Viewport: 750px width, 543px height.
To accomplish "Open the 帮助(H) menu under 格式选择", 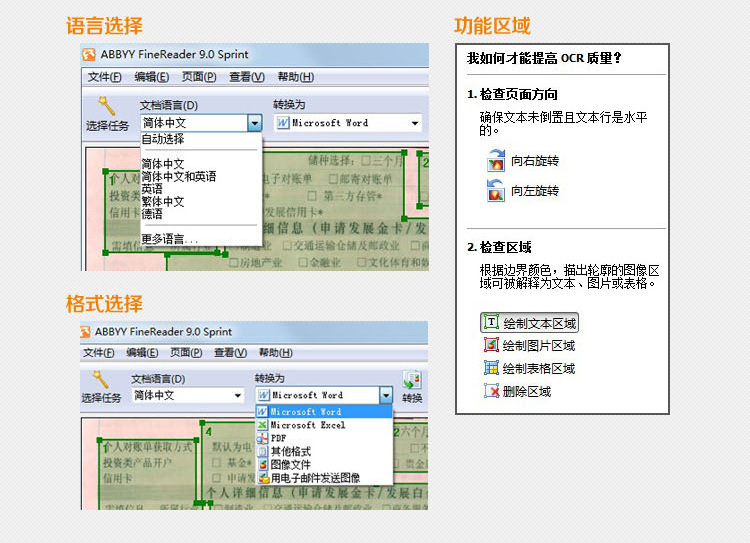I will point(275,353).
